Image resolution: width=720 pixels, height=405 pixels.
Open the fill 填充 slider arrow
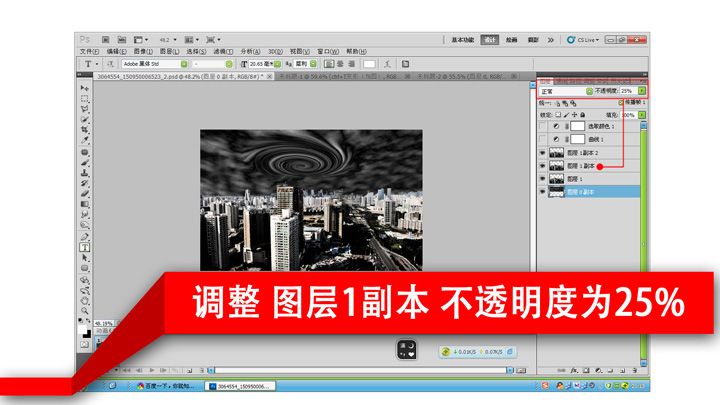coord(642,115)
